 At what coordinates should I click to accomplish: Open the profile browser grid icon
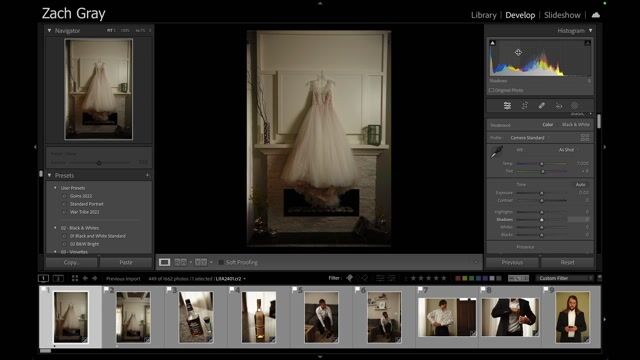585,138
